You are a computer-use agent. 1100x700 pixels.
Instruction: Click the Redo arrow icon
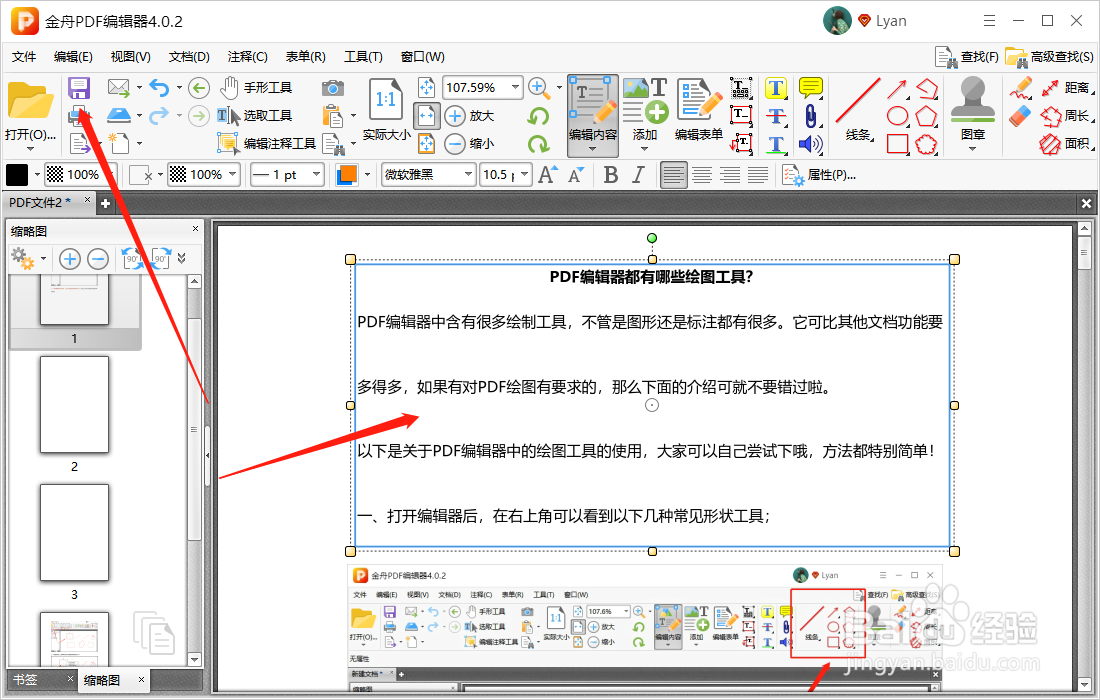[x=159, y=115]
